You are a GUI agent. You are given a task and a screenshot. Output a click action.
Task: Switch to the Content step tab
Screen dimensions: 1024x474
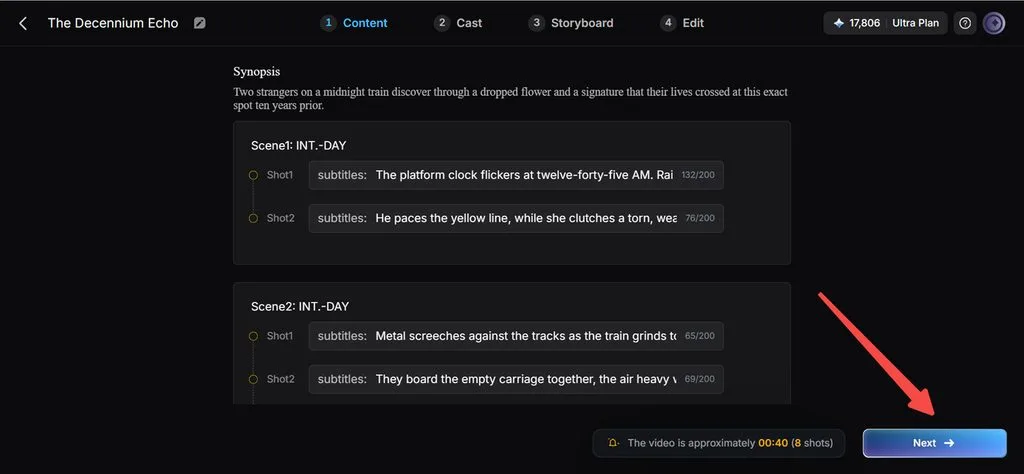[x=354, y=23]
